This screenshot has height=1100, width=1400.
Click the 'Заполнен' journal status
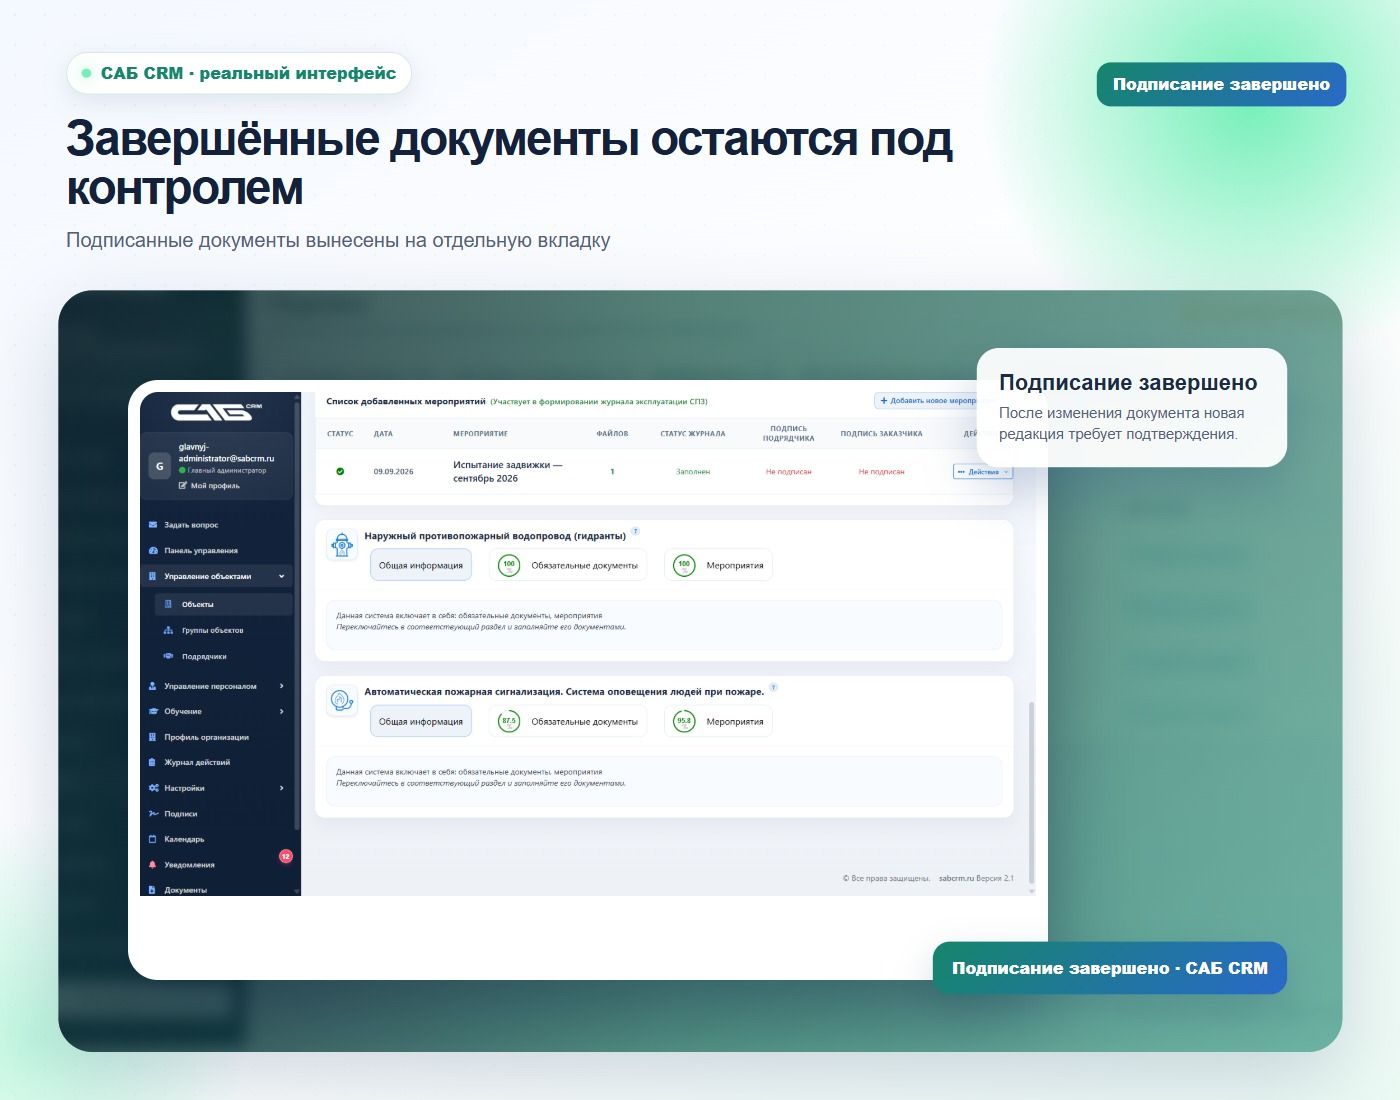[693, 472]
